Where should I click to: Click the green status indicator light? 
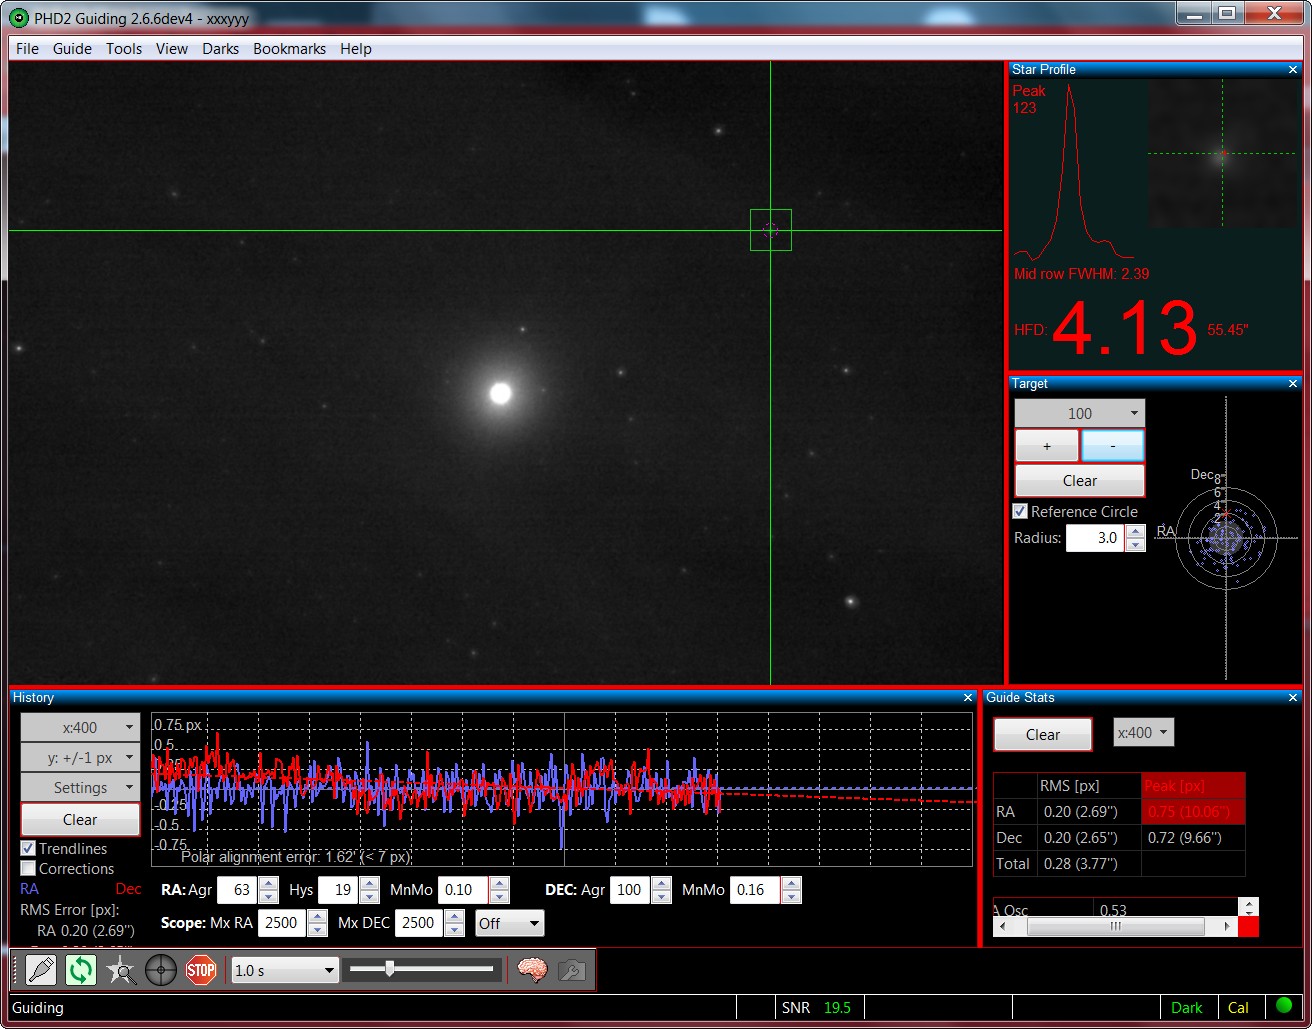[x=1284, y=1006]
